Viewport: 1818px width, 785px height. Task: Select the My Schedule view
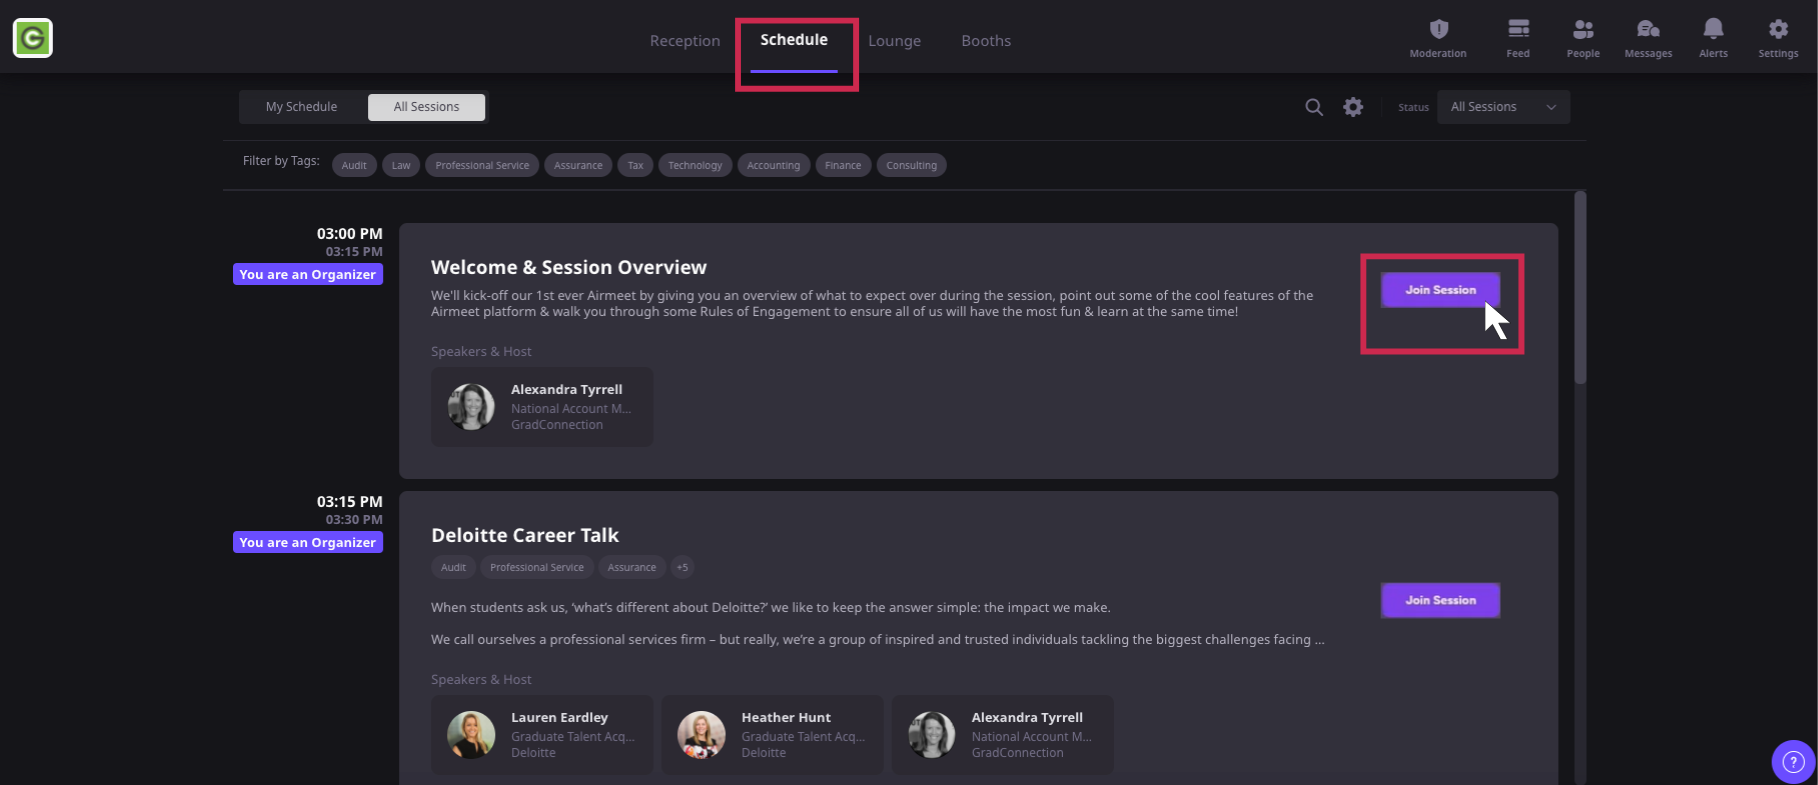pos(301,107)
